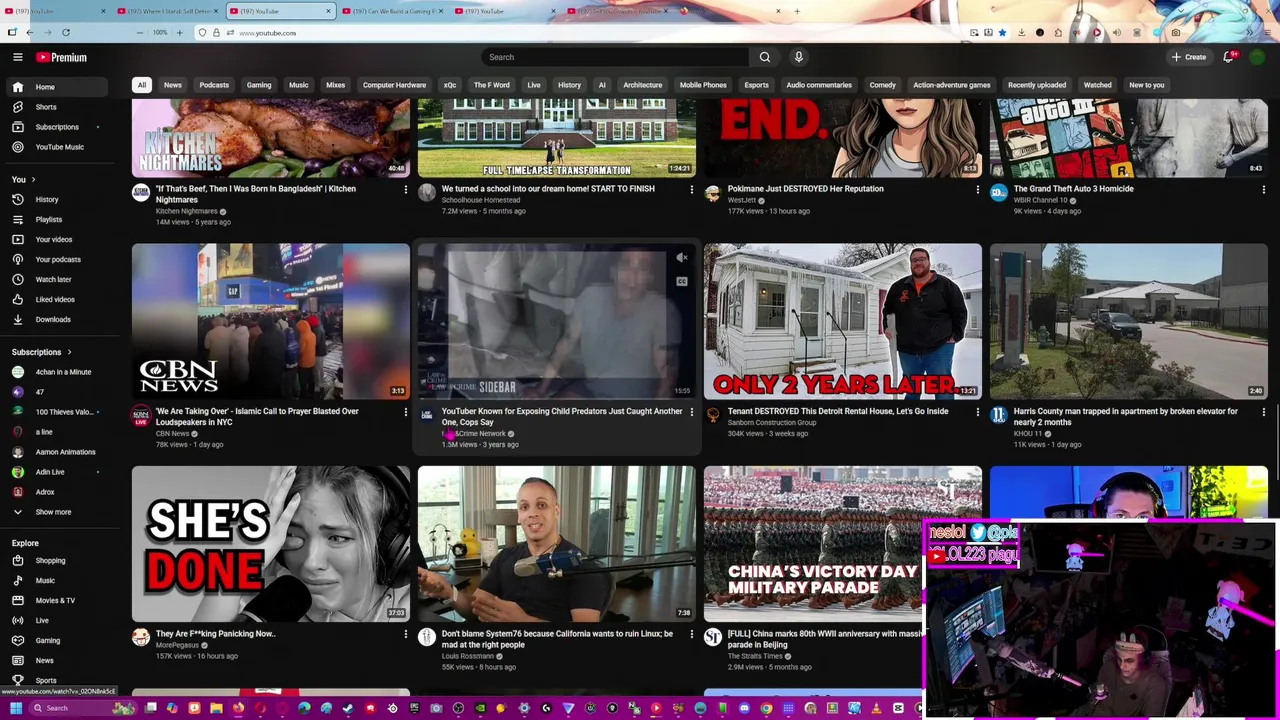Open Gaming under Explore
This screenshot has height=720, width=1280.
(x=56, y=640)
